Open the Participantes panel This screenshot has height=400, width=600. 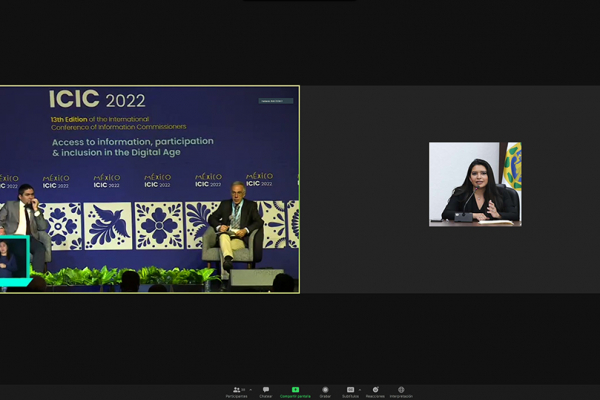click(x=236, y=392)
